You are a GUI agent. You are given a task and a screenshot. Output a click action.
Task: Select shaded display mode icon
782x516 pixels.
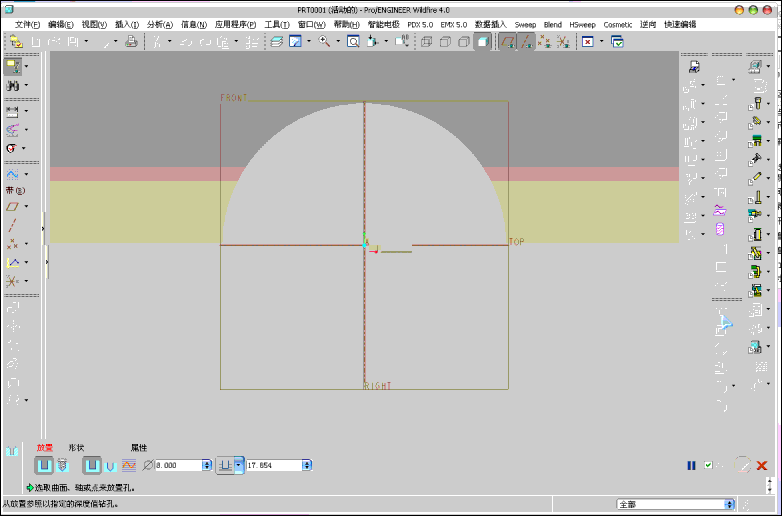tap(483, 42)
